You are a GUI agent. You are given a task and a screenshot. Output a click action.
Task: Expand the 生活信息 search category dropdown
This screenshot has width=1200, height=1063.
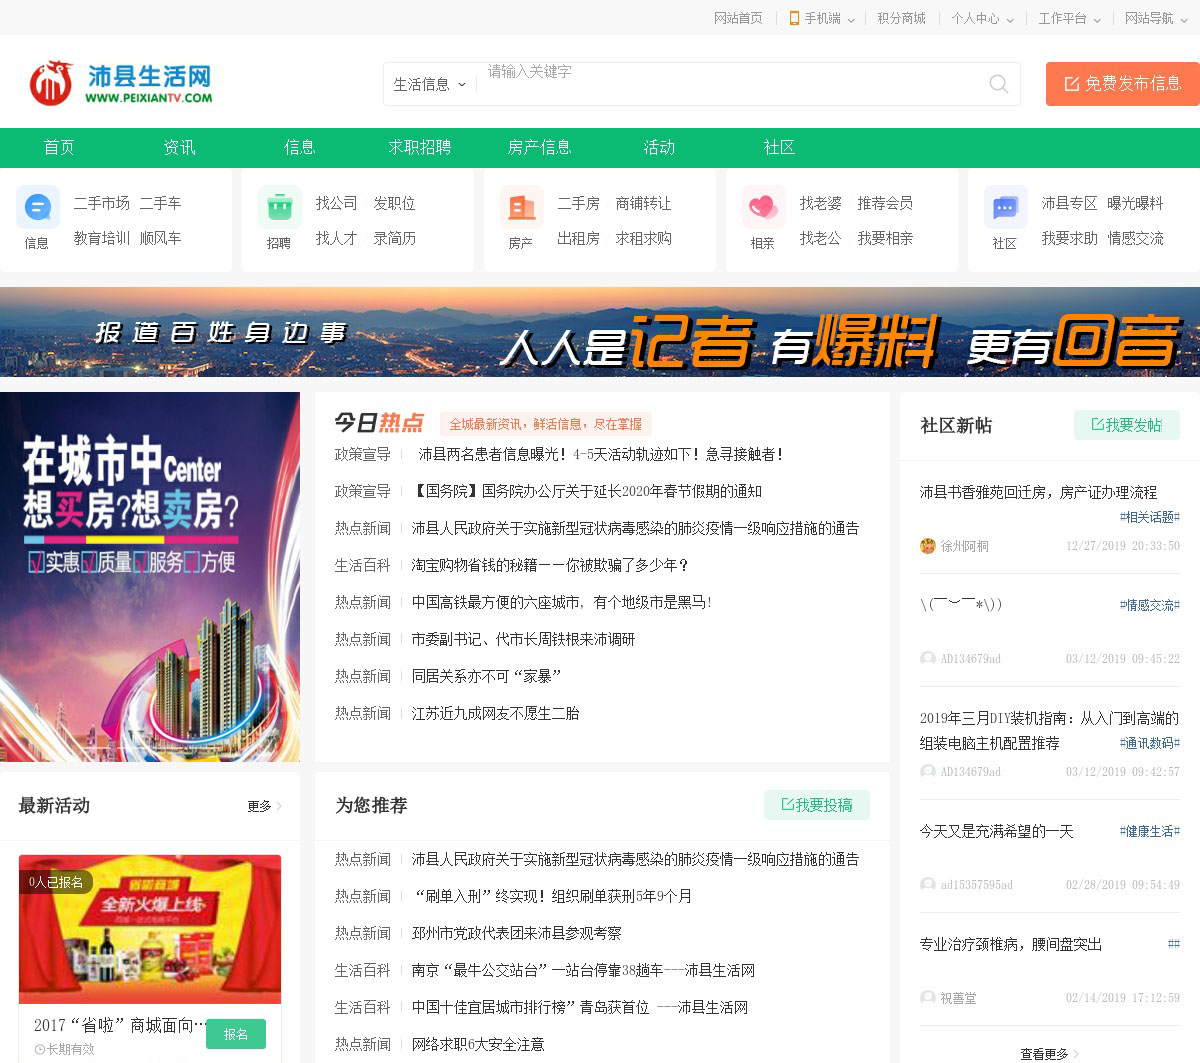click(x=430, y=85)
